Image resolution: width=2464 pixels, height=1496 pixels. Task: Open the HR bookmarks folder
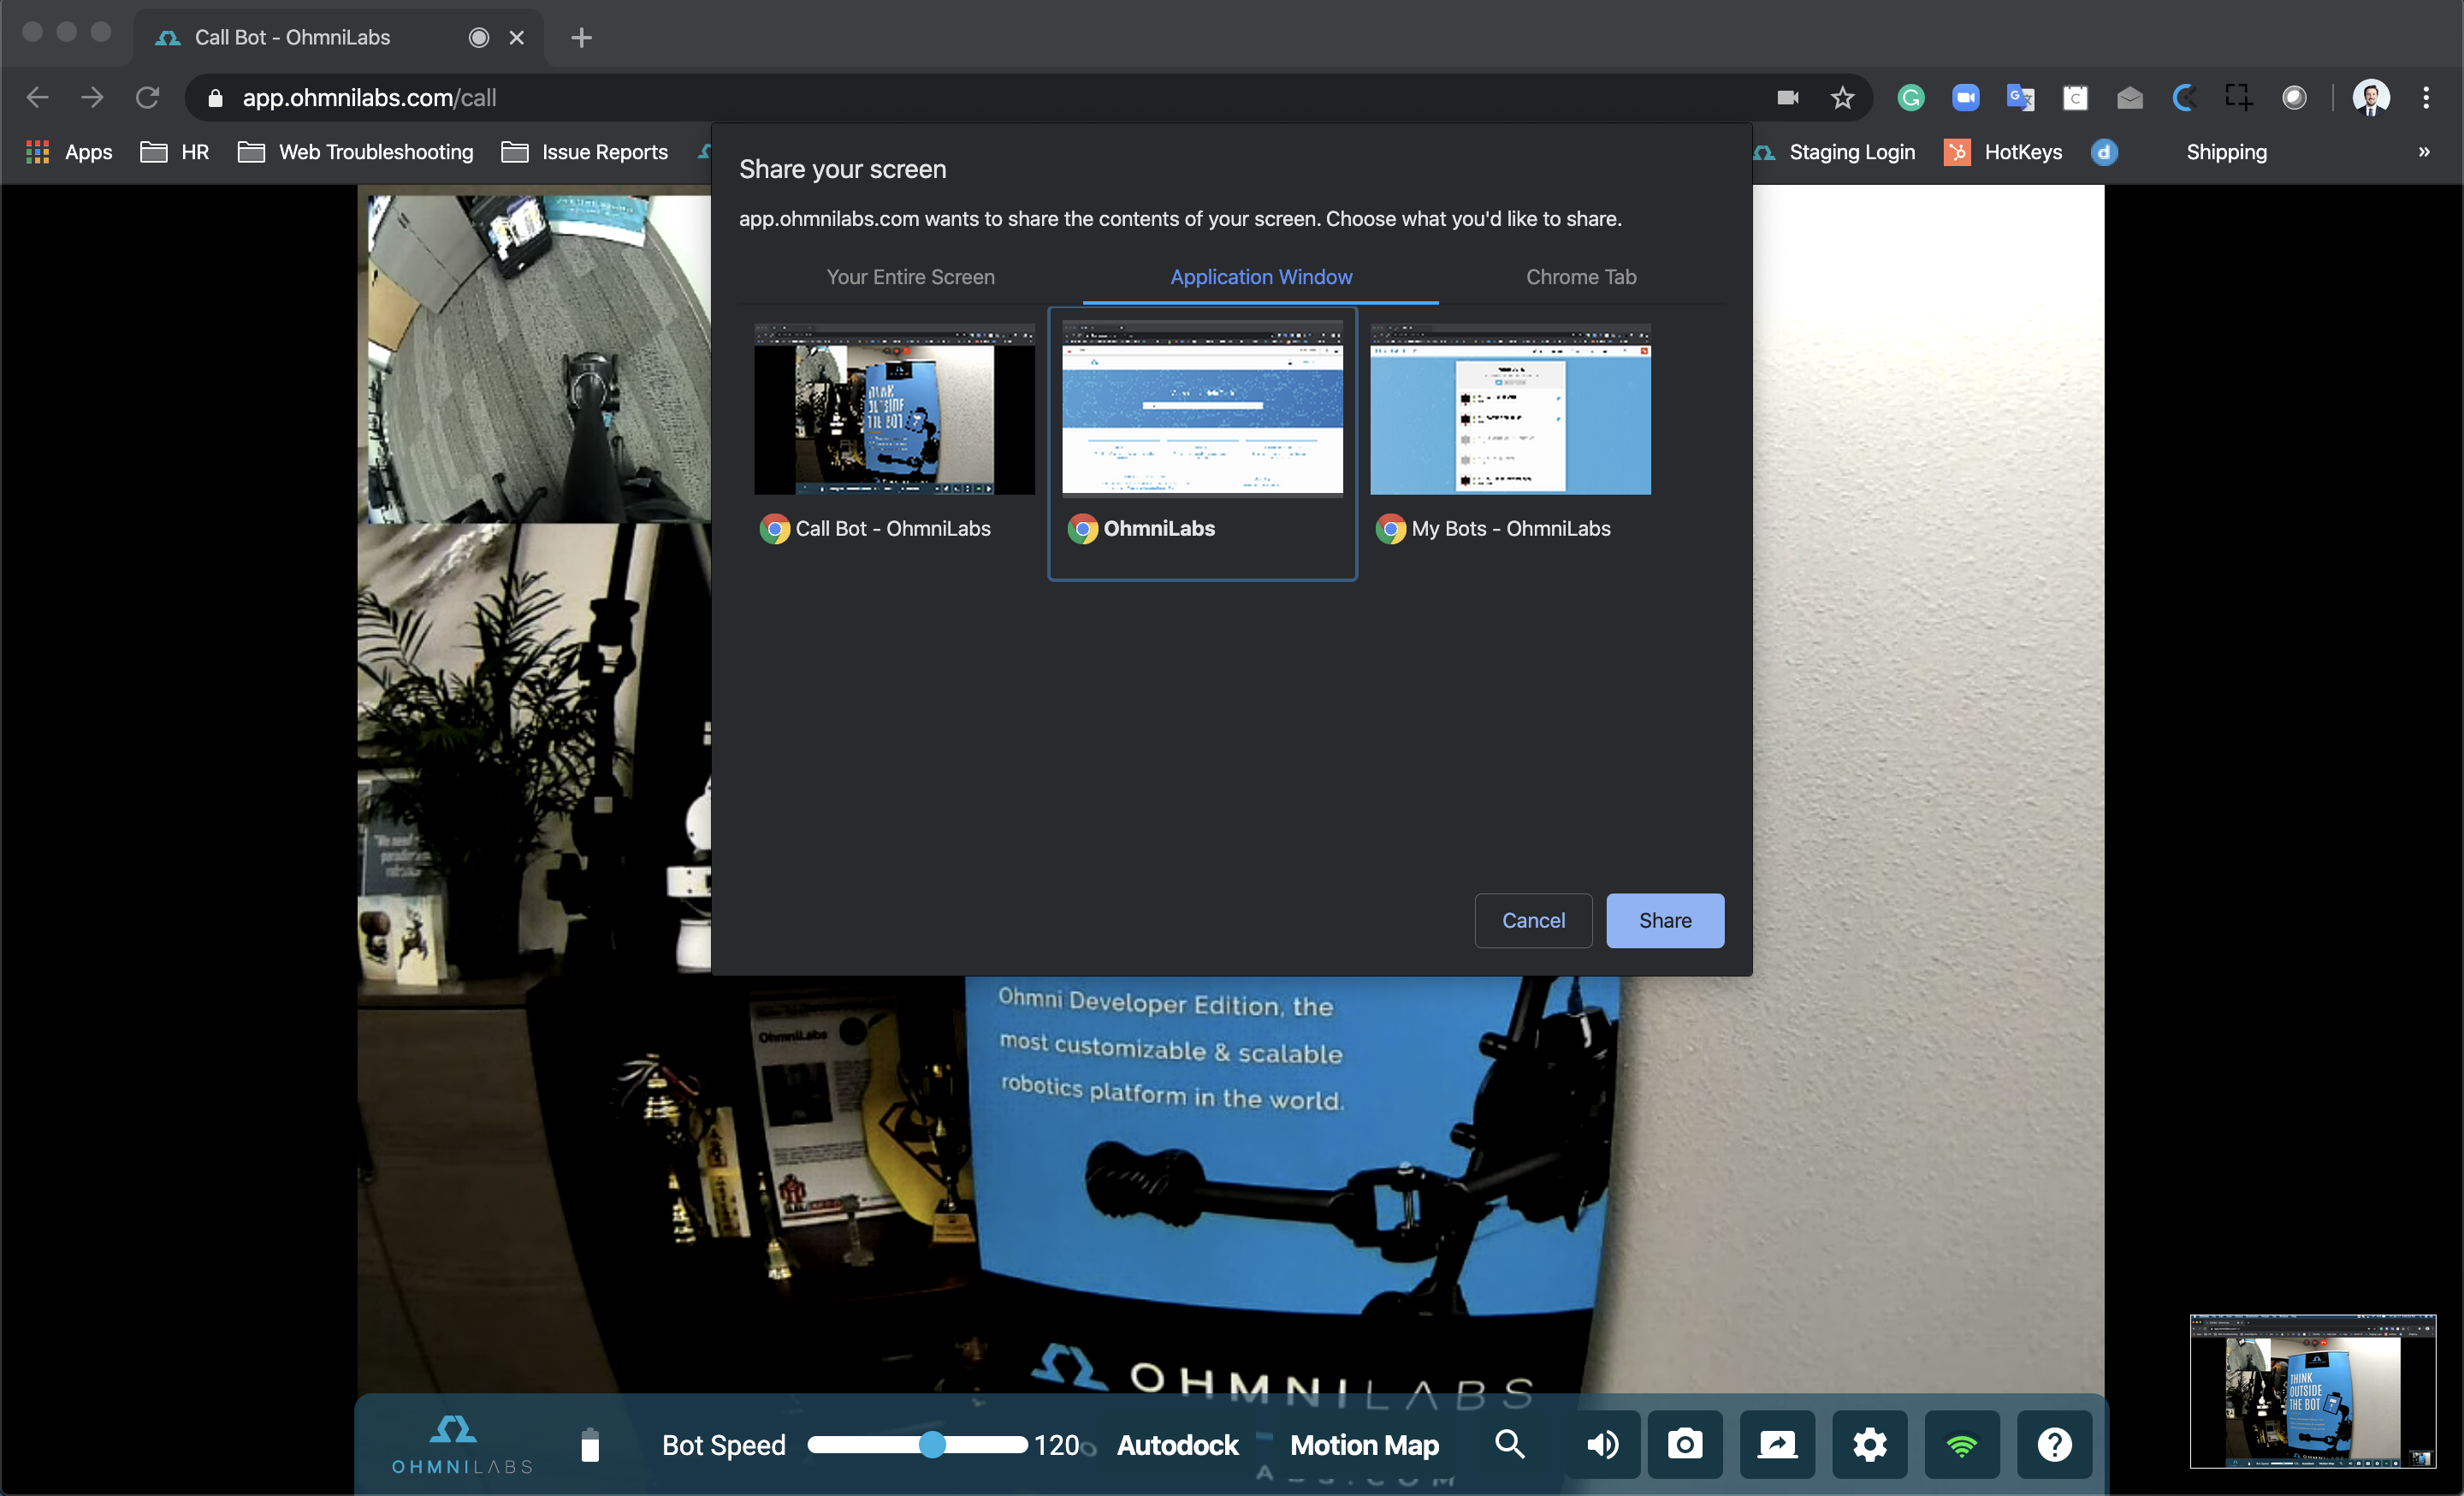[x=175, y=152]
